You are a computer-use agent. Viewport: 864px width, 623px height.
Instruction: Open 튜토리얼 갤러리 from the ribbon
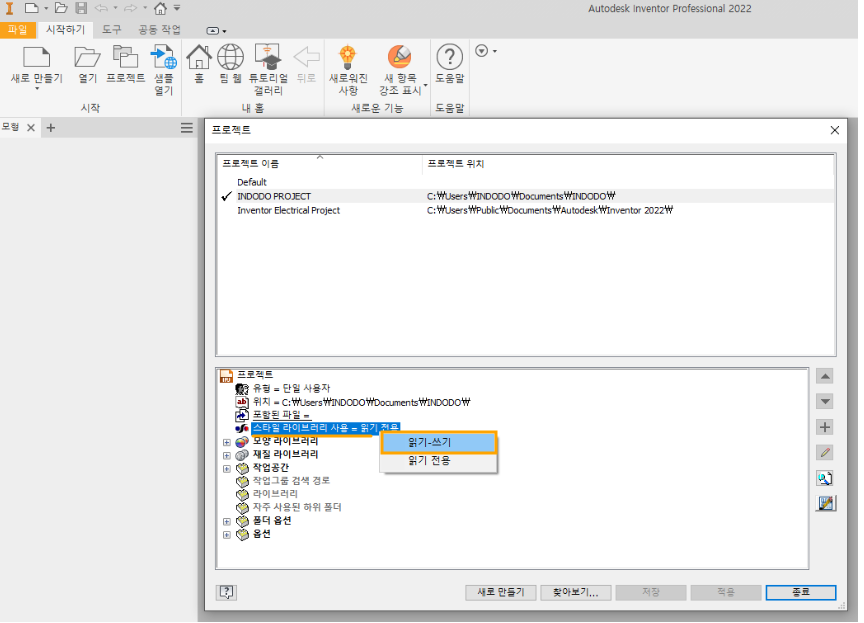click(x=268, y=70)
